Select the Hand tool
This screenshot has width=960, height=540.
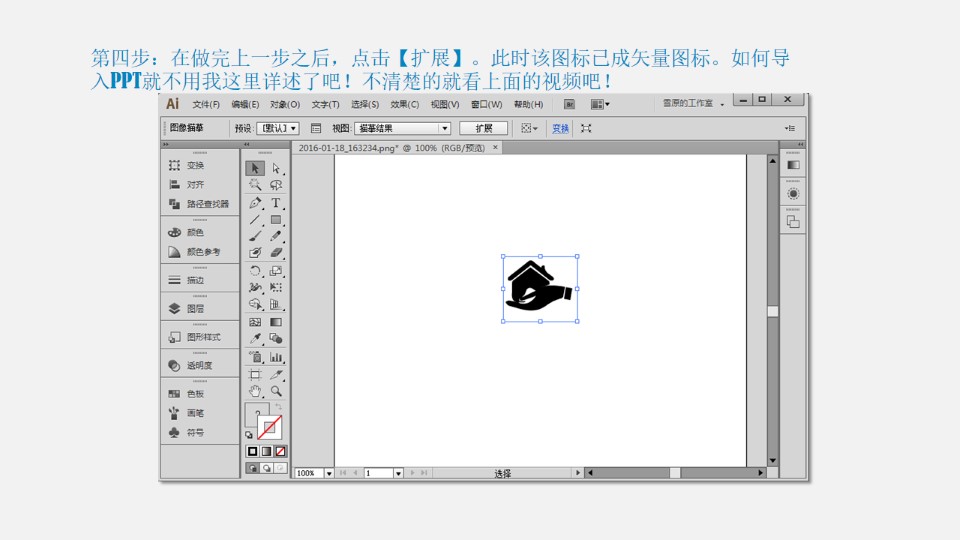pos(255,392)
